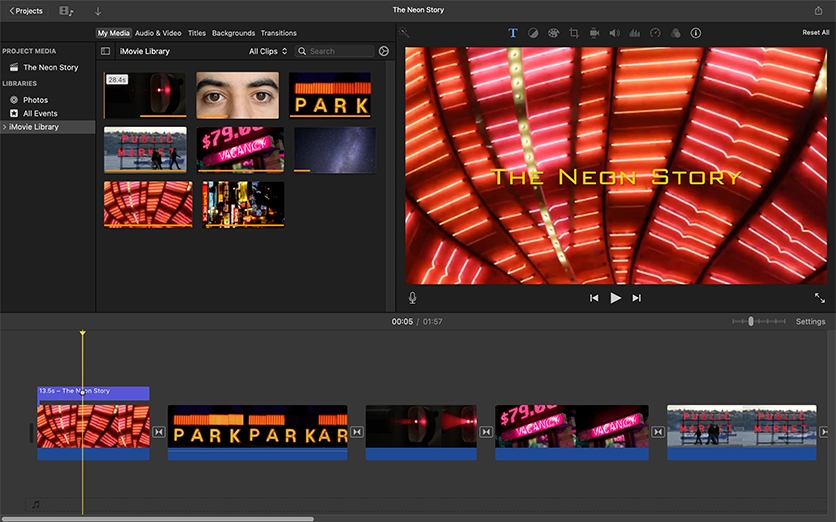The image size is (836, 522).
Task: Open the Color Correction palette tool
Action: click(x=553, y=33)
